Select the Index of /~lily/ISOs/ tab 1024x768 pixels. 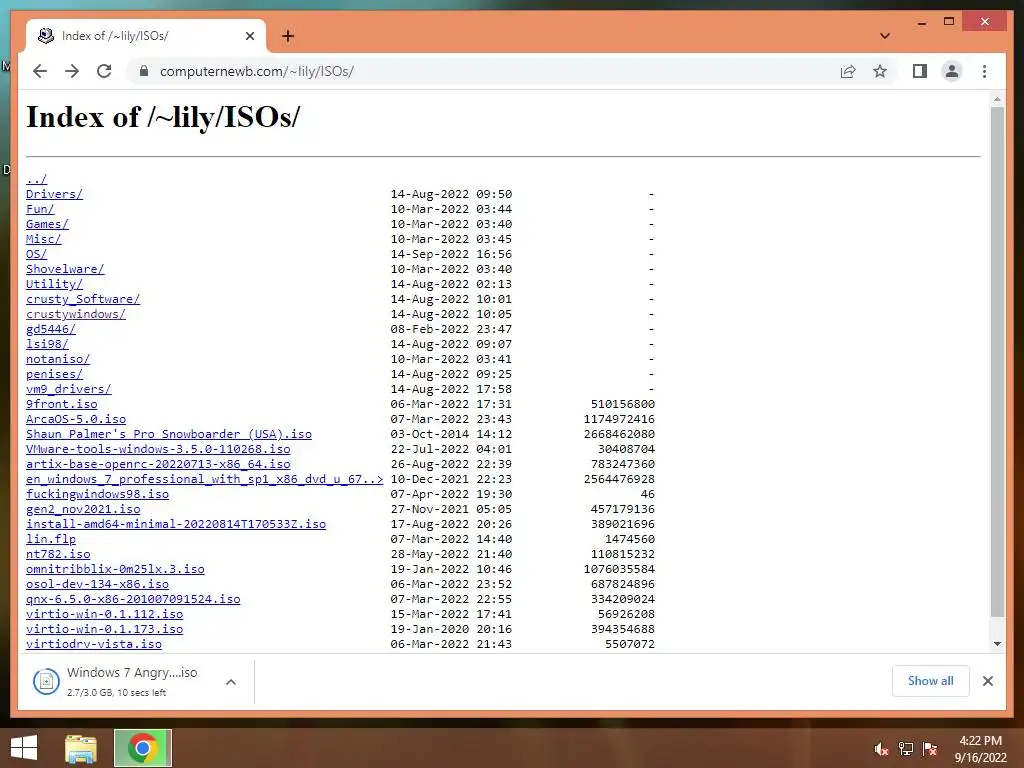146,36
